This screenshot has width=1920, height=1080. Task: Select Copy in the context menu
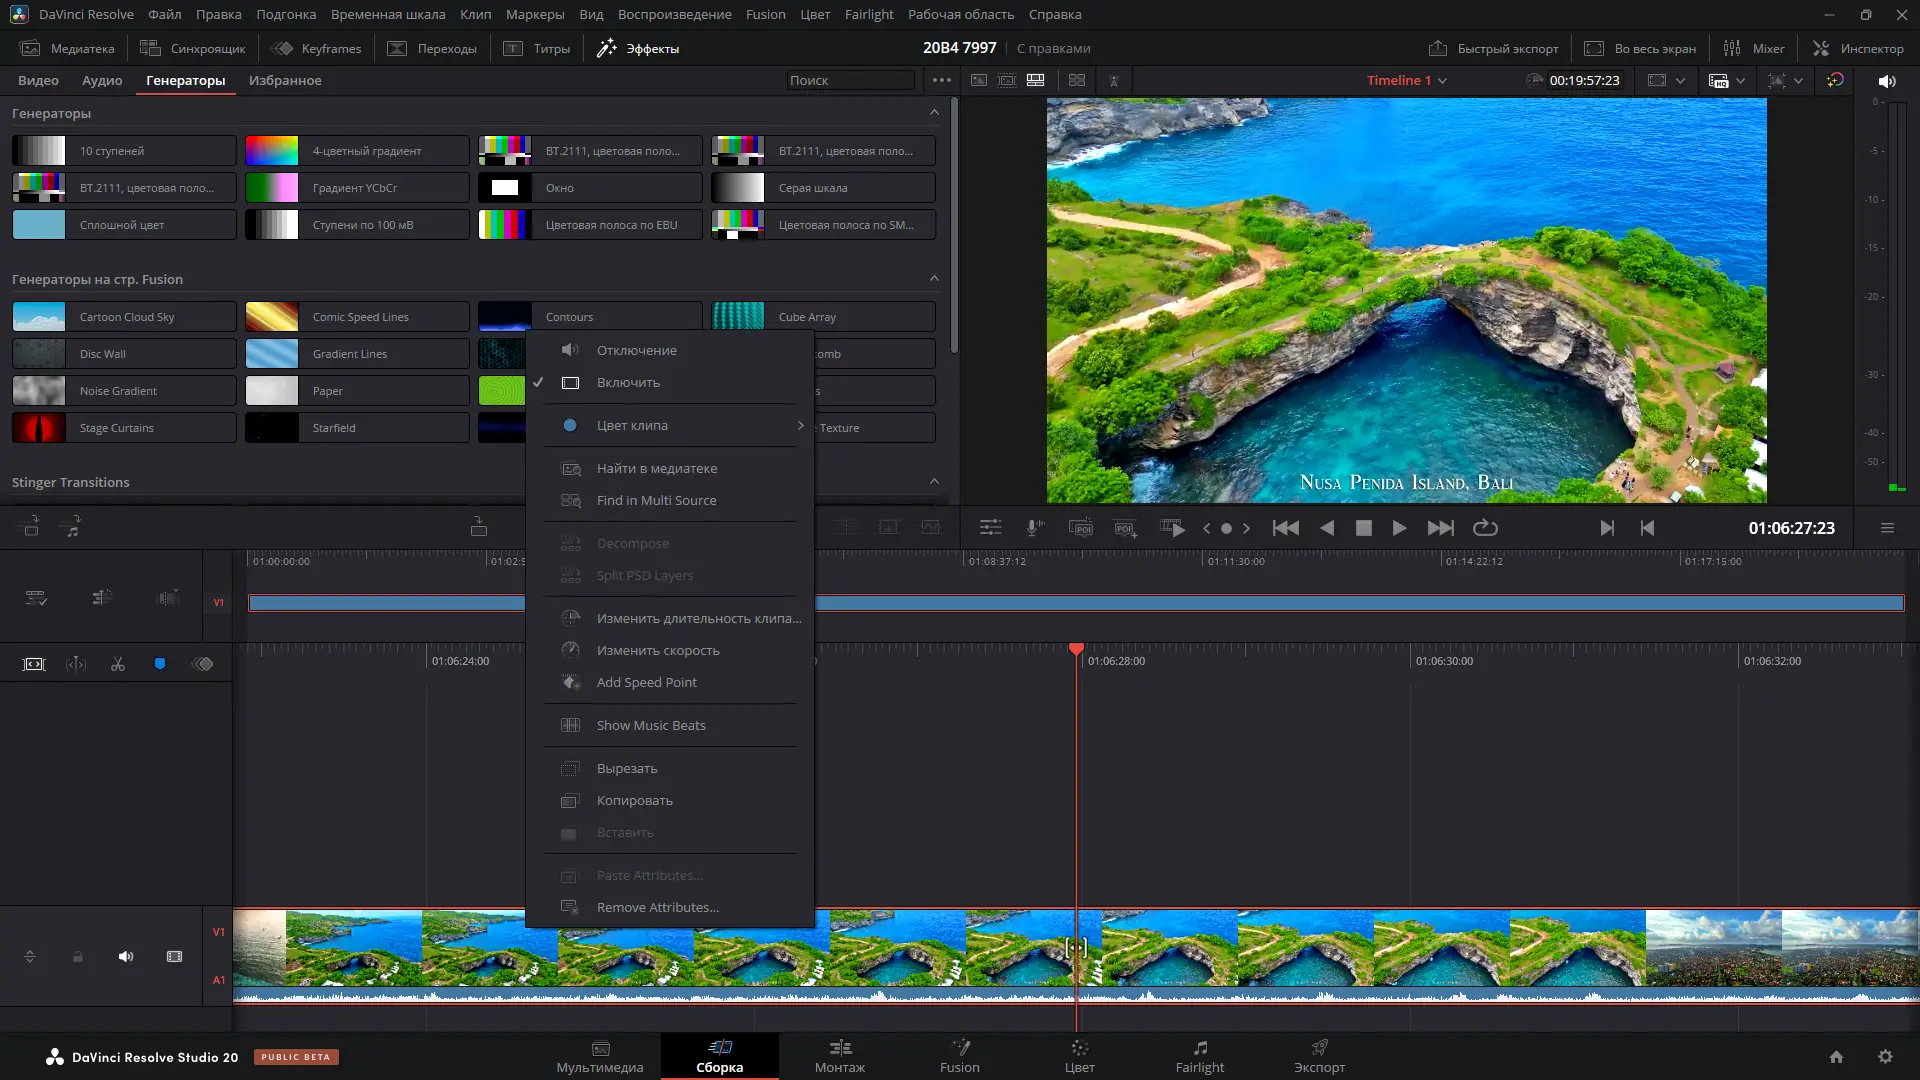pyautogui.click(x=634, y=801)
